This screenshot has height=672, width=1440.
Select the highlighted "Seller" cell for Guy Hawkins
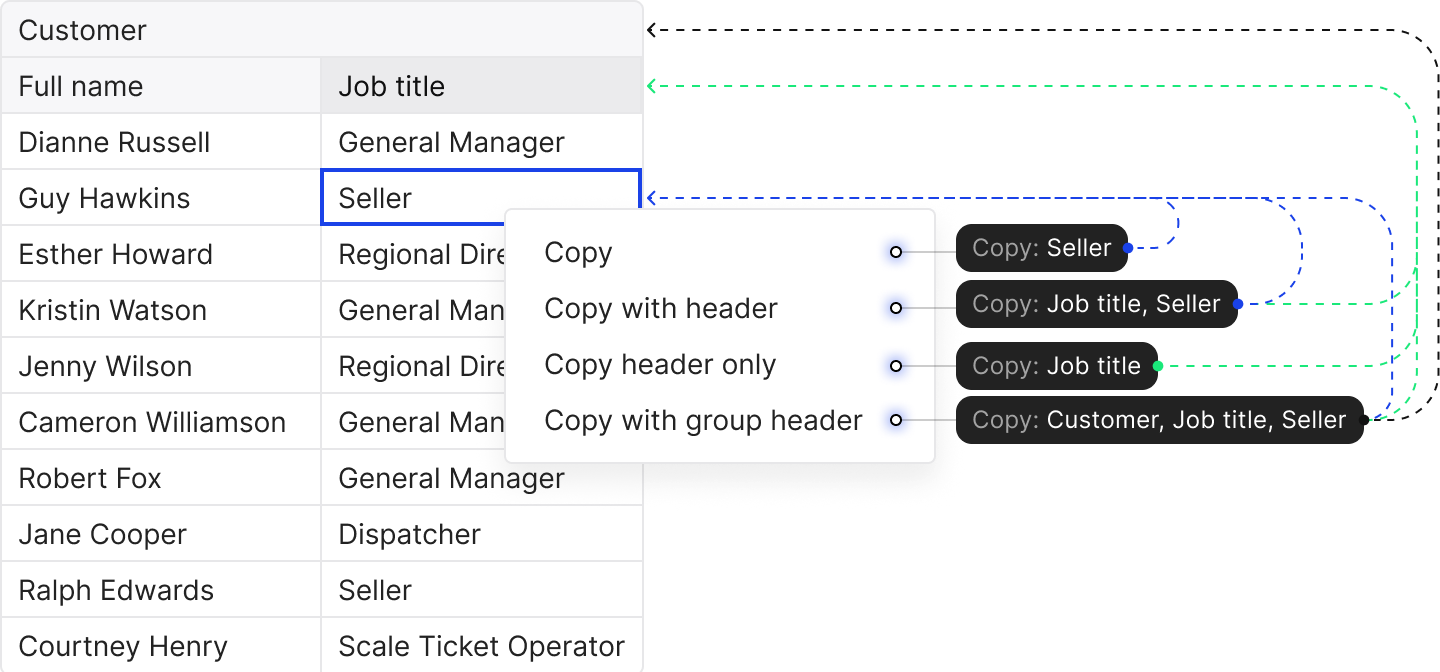(420, 198)
